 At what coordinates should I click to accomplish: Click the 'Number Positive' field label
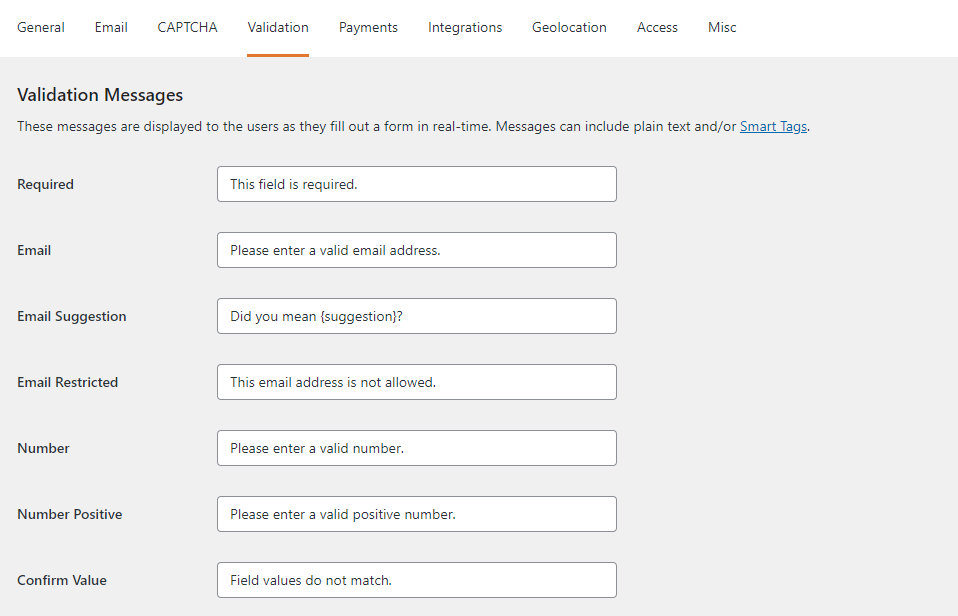tap(70, 514)
